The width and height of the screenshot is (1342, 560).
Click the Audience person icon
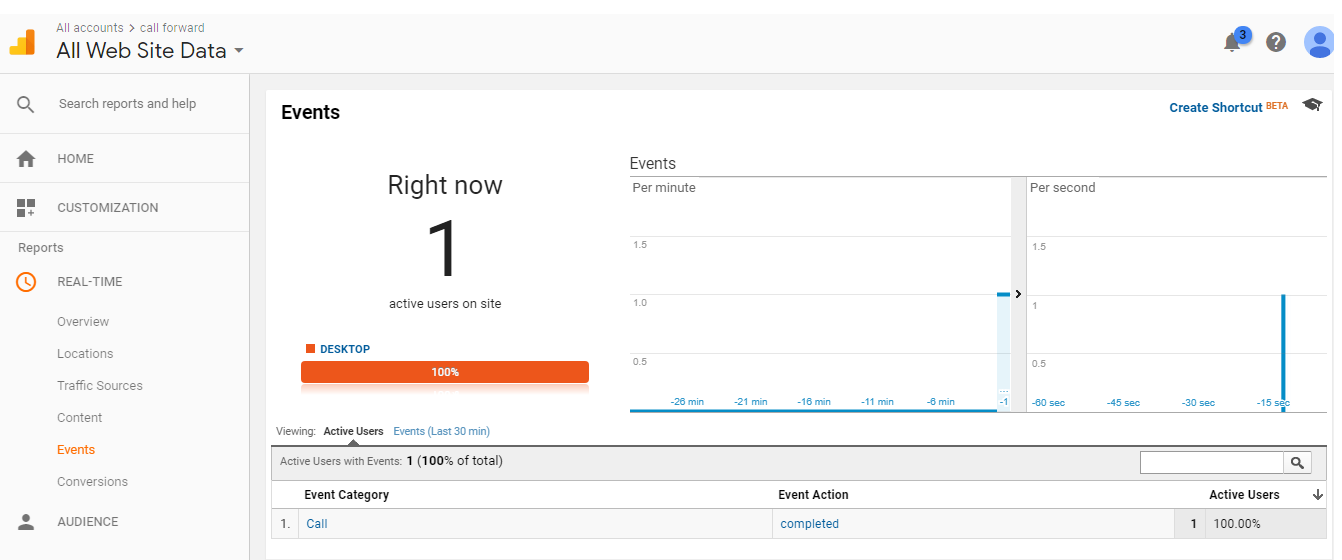tap(26, 522)
